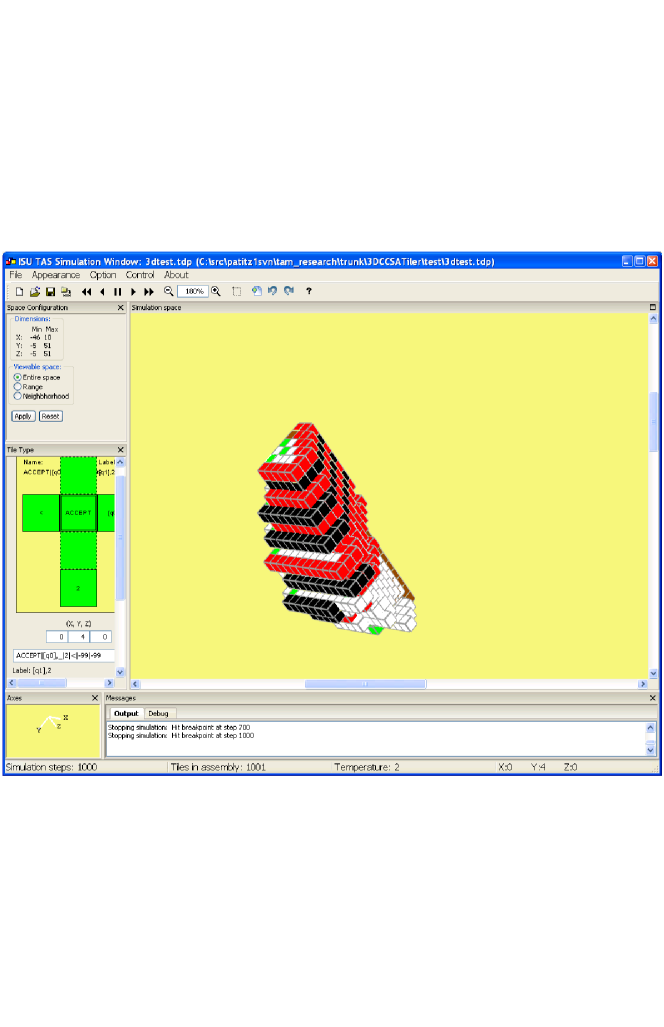Click Tile Type vertical scrollbar down arrow
This screenshot has height=1027, width=664.
(x=120, y=672)
